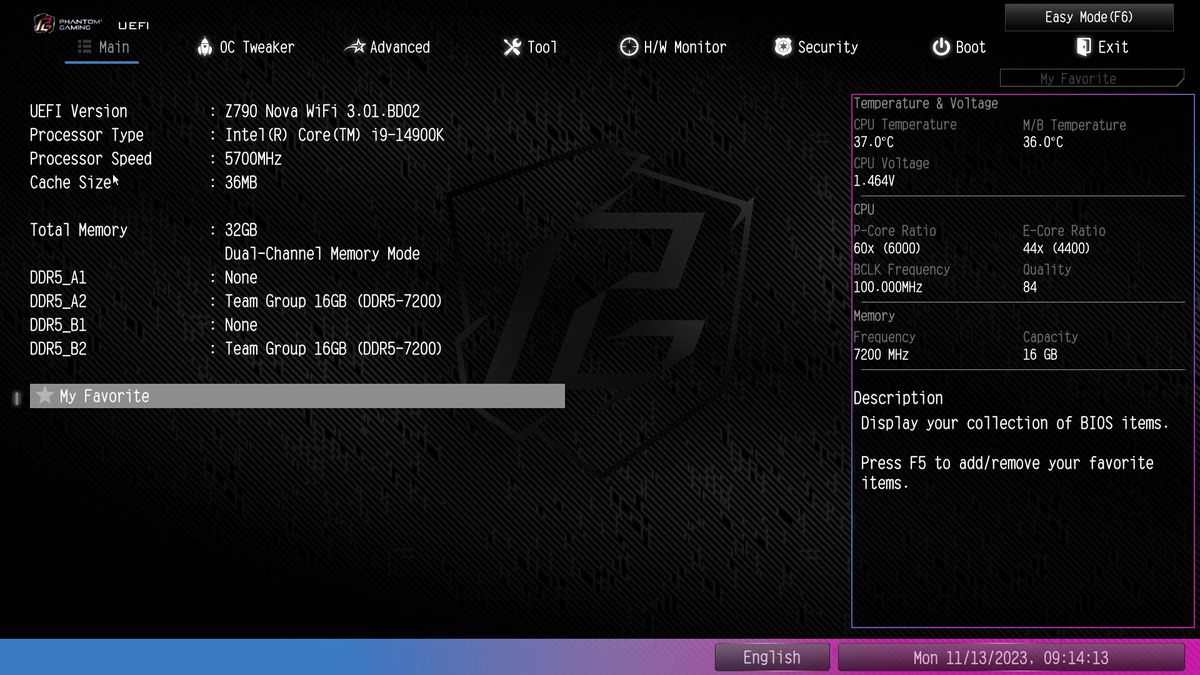Click E-Core Ratio 44x (4400) value
This screenshot has height=675, width=1200.
(1056, 248)
